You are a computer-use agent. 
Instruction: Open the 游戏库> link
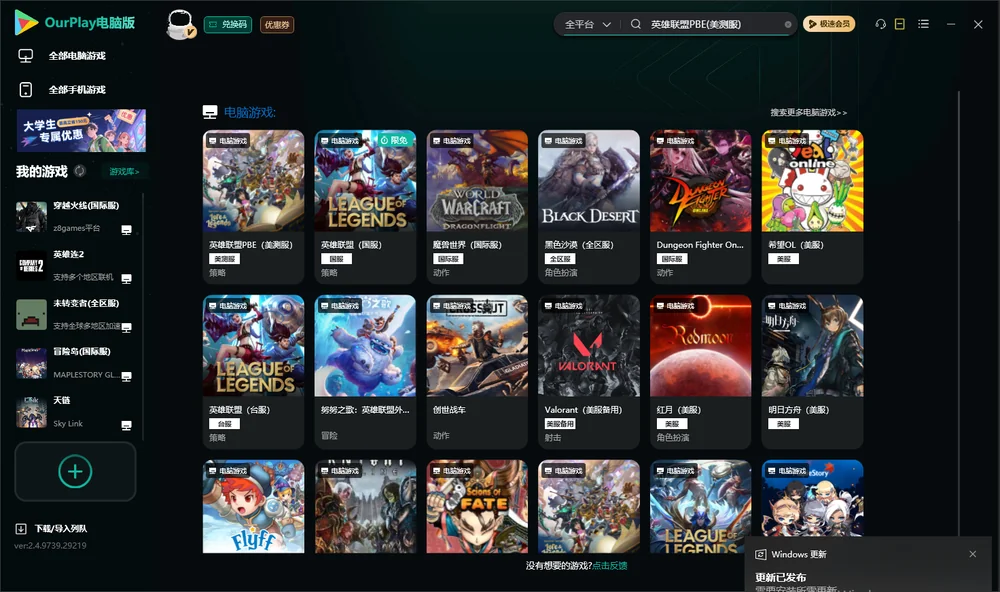coord(124,172)
